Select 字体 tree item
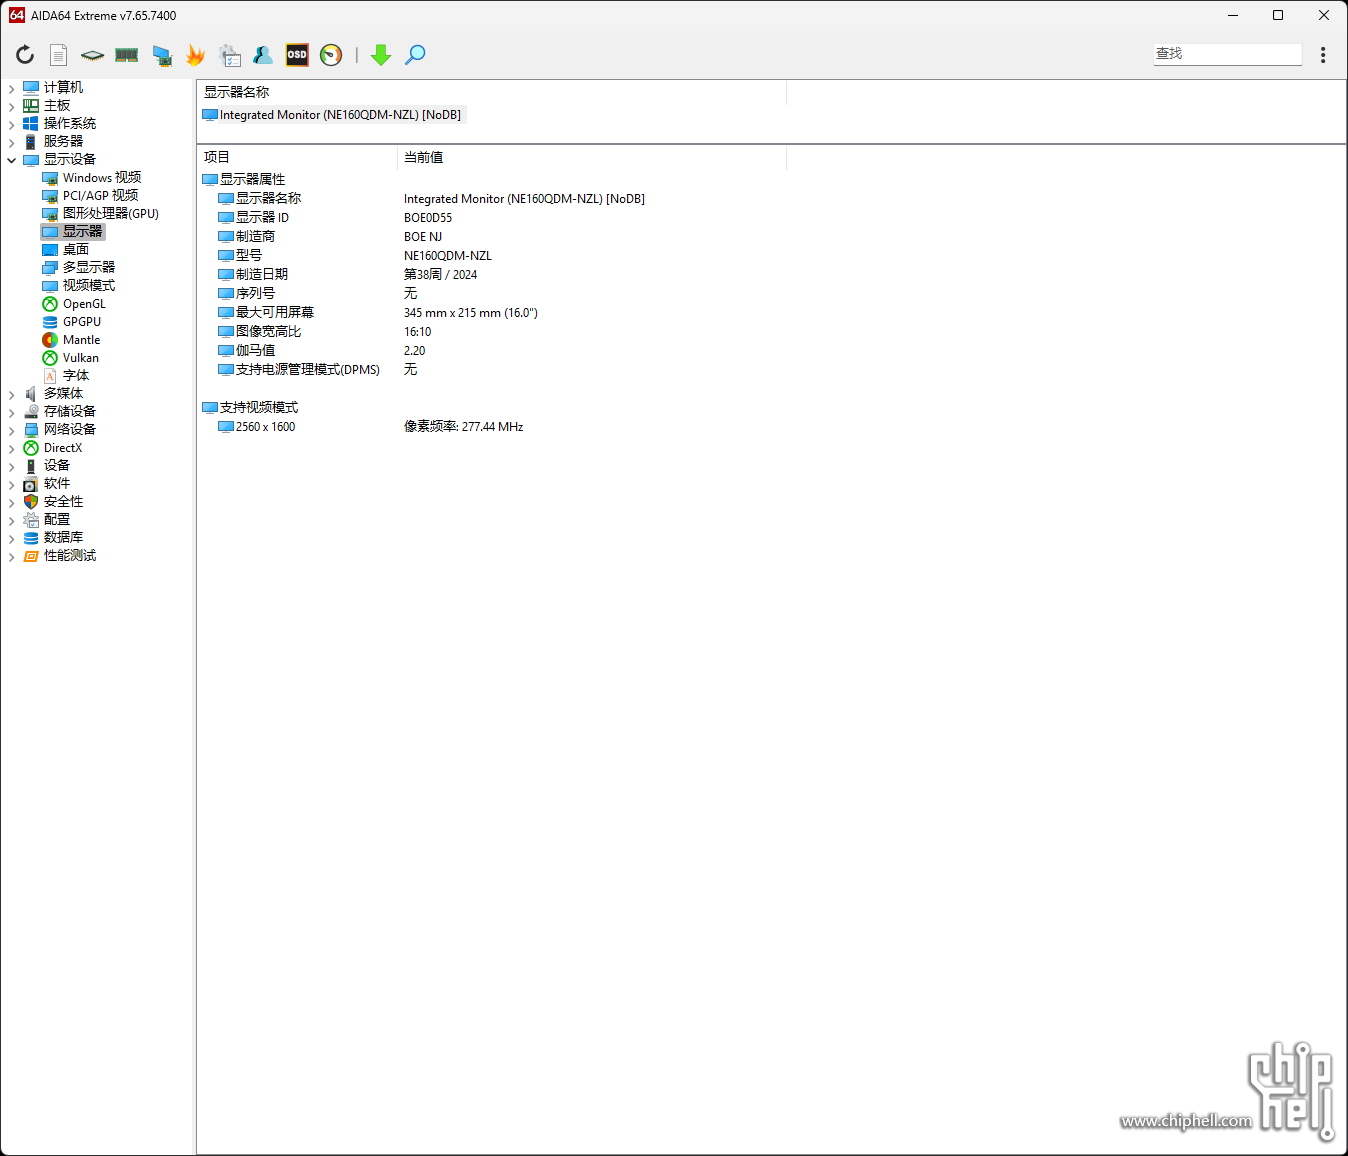Screen dimensions: 1348x1156 tap(66, 376)
